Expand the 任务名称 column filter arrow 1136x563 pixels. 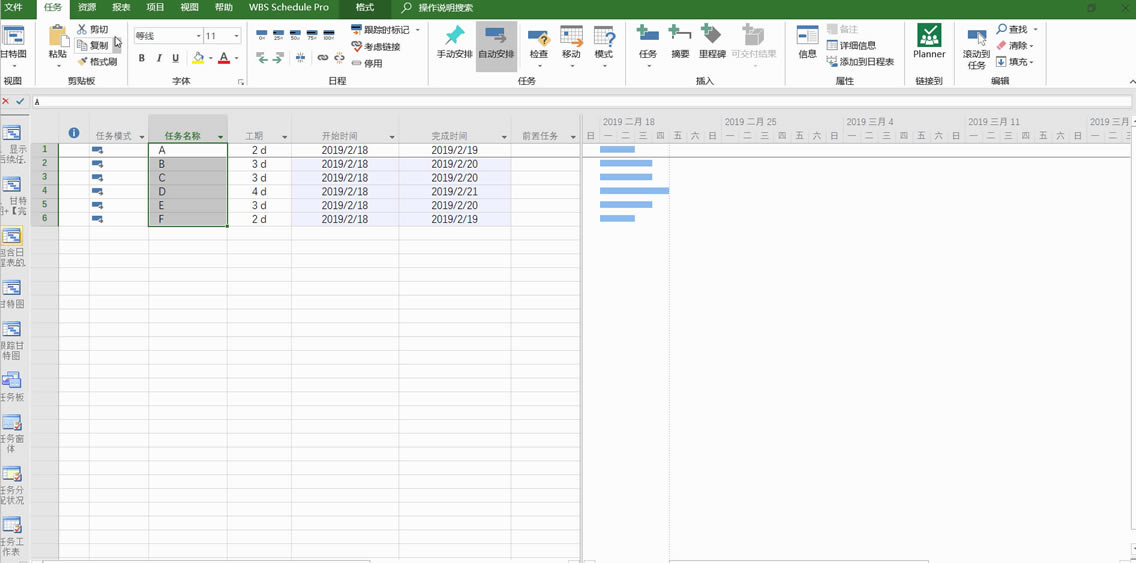tap(220, 137)
